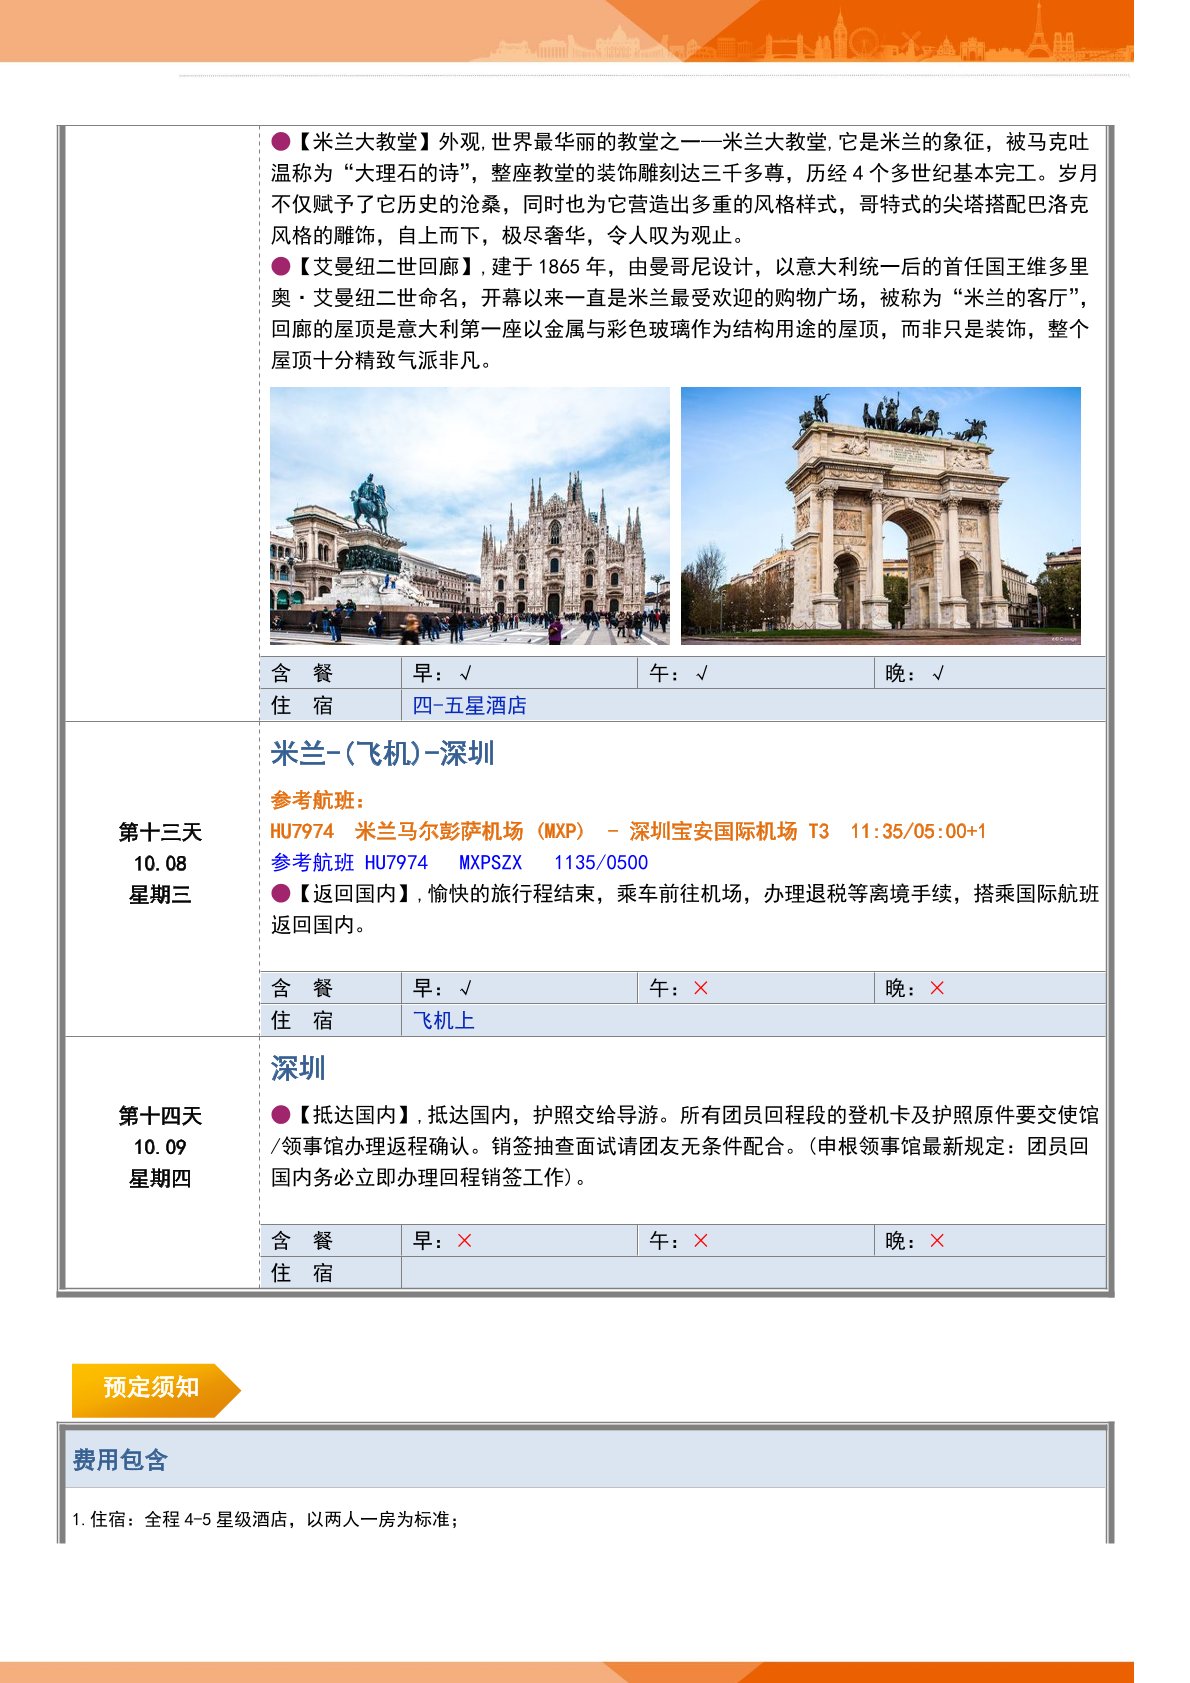Select the 预定须知 orange arrow banner
Viewport: 1190px width, 1683px height.
[153, 1388]
